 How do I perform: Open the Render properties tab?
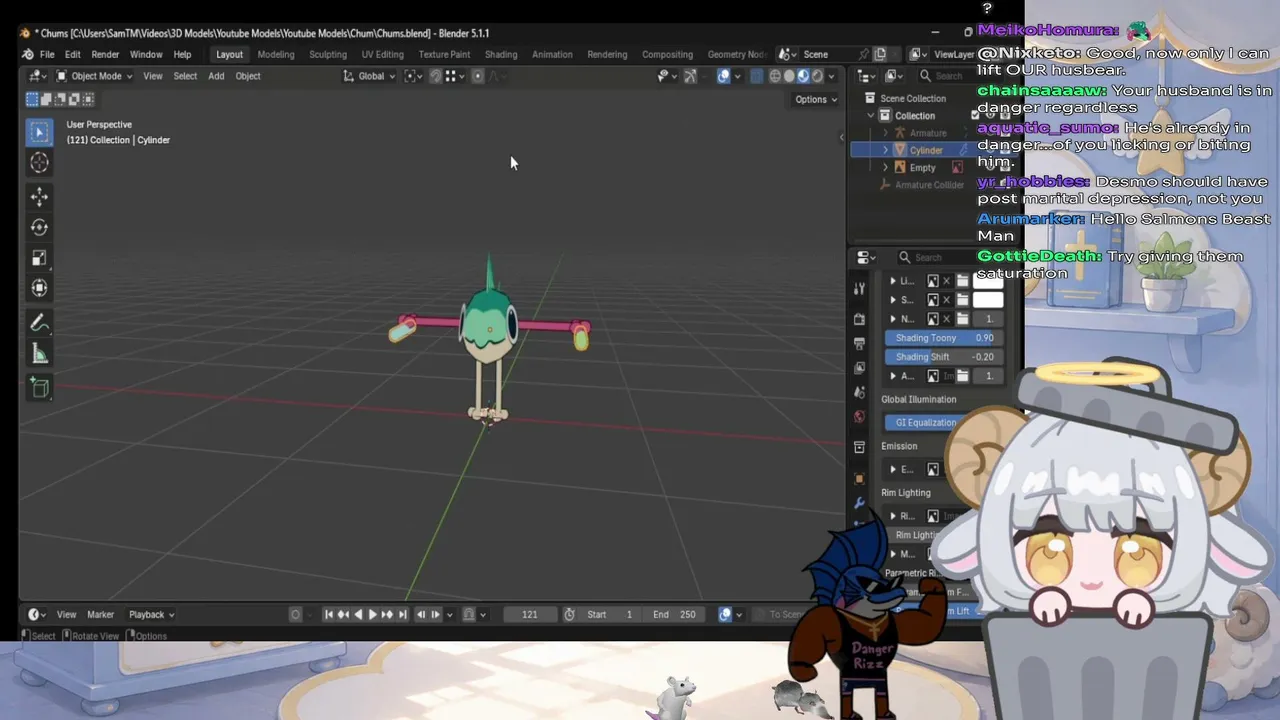coord(859,319)
